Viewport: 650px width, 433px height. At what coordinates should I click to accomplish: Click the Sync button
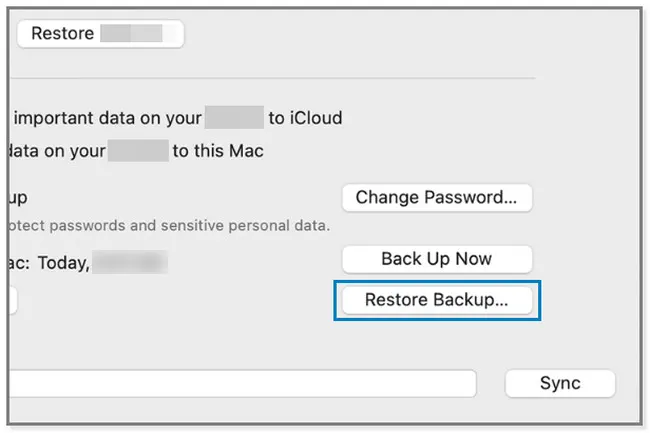[560, 383]
